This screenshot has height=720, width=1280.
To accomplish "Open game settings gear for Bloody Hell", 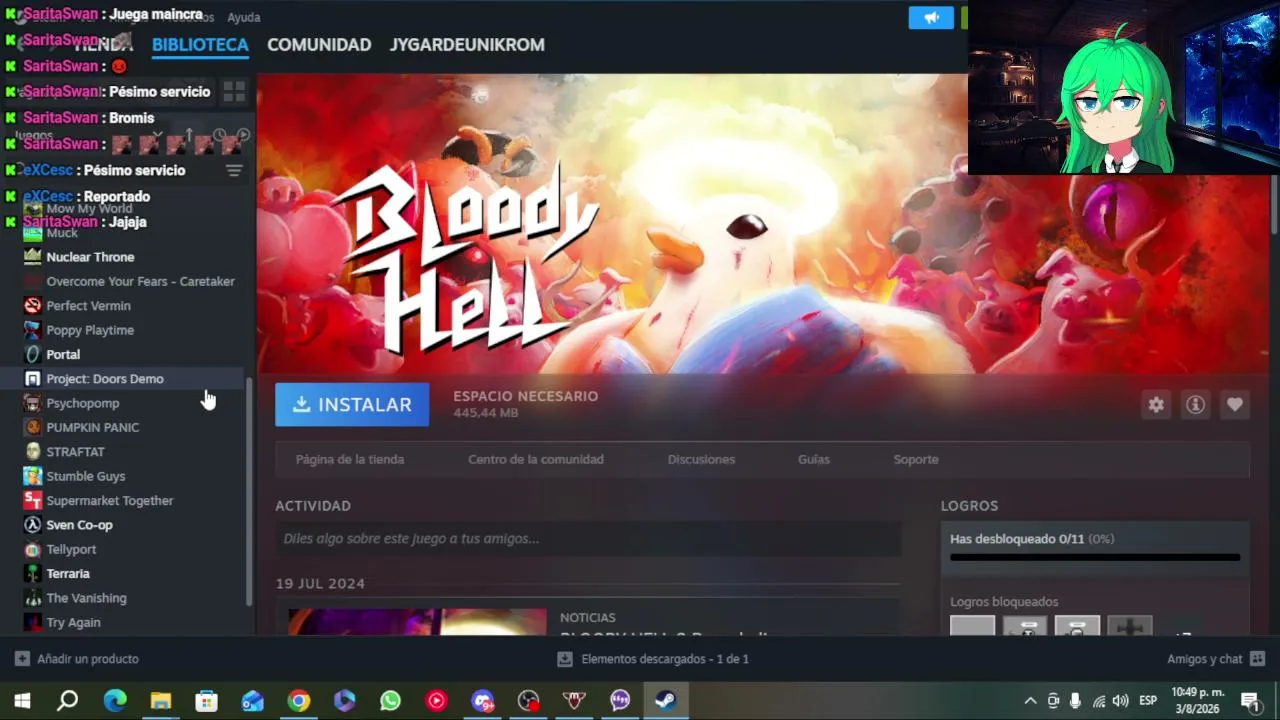I will click(x=1156, y=405).
